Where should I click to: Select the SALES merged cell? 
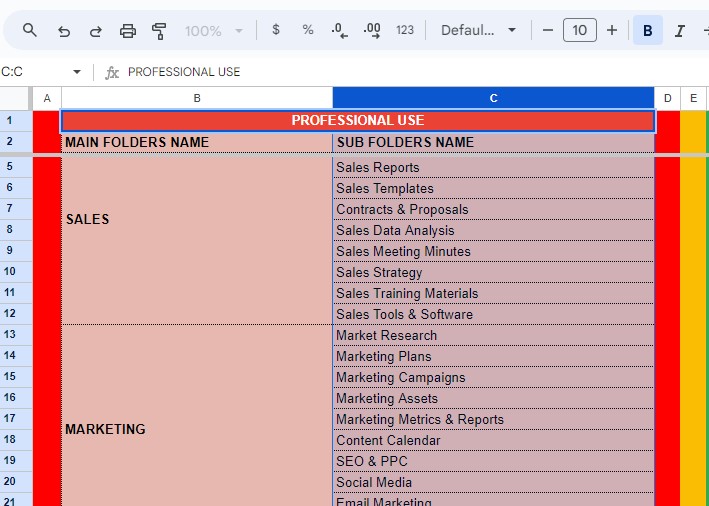click(x=197, y=241)
